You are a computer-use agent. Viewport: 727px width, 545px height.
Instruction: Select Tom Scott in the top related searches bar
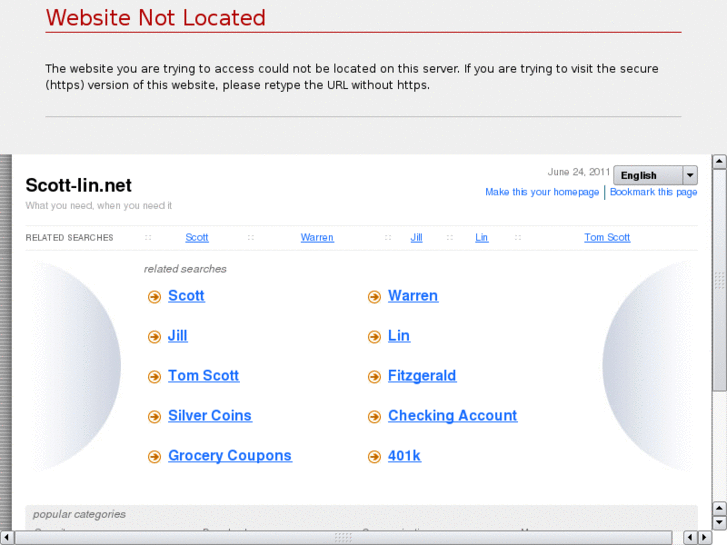pos(607,238)
